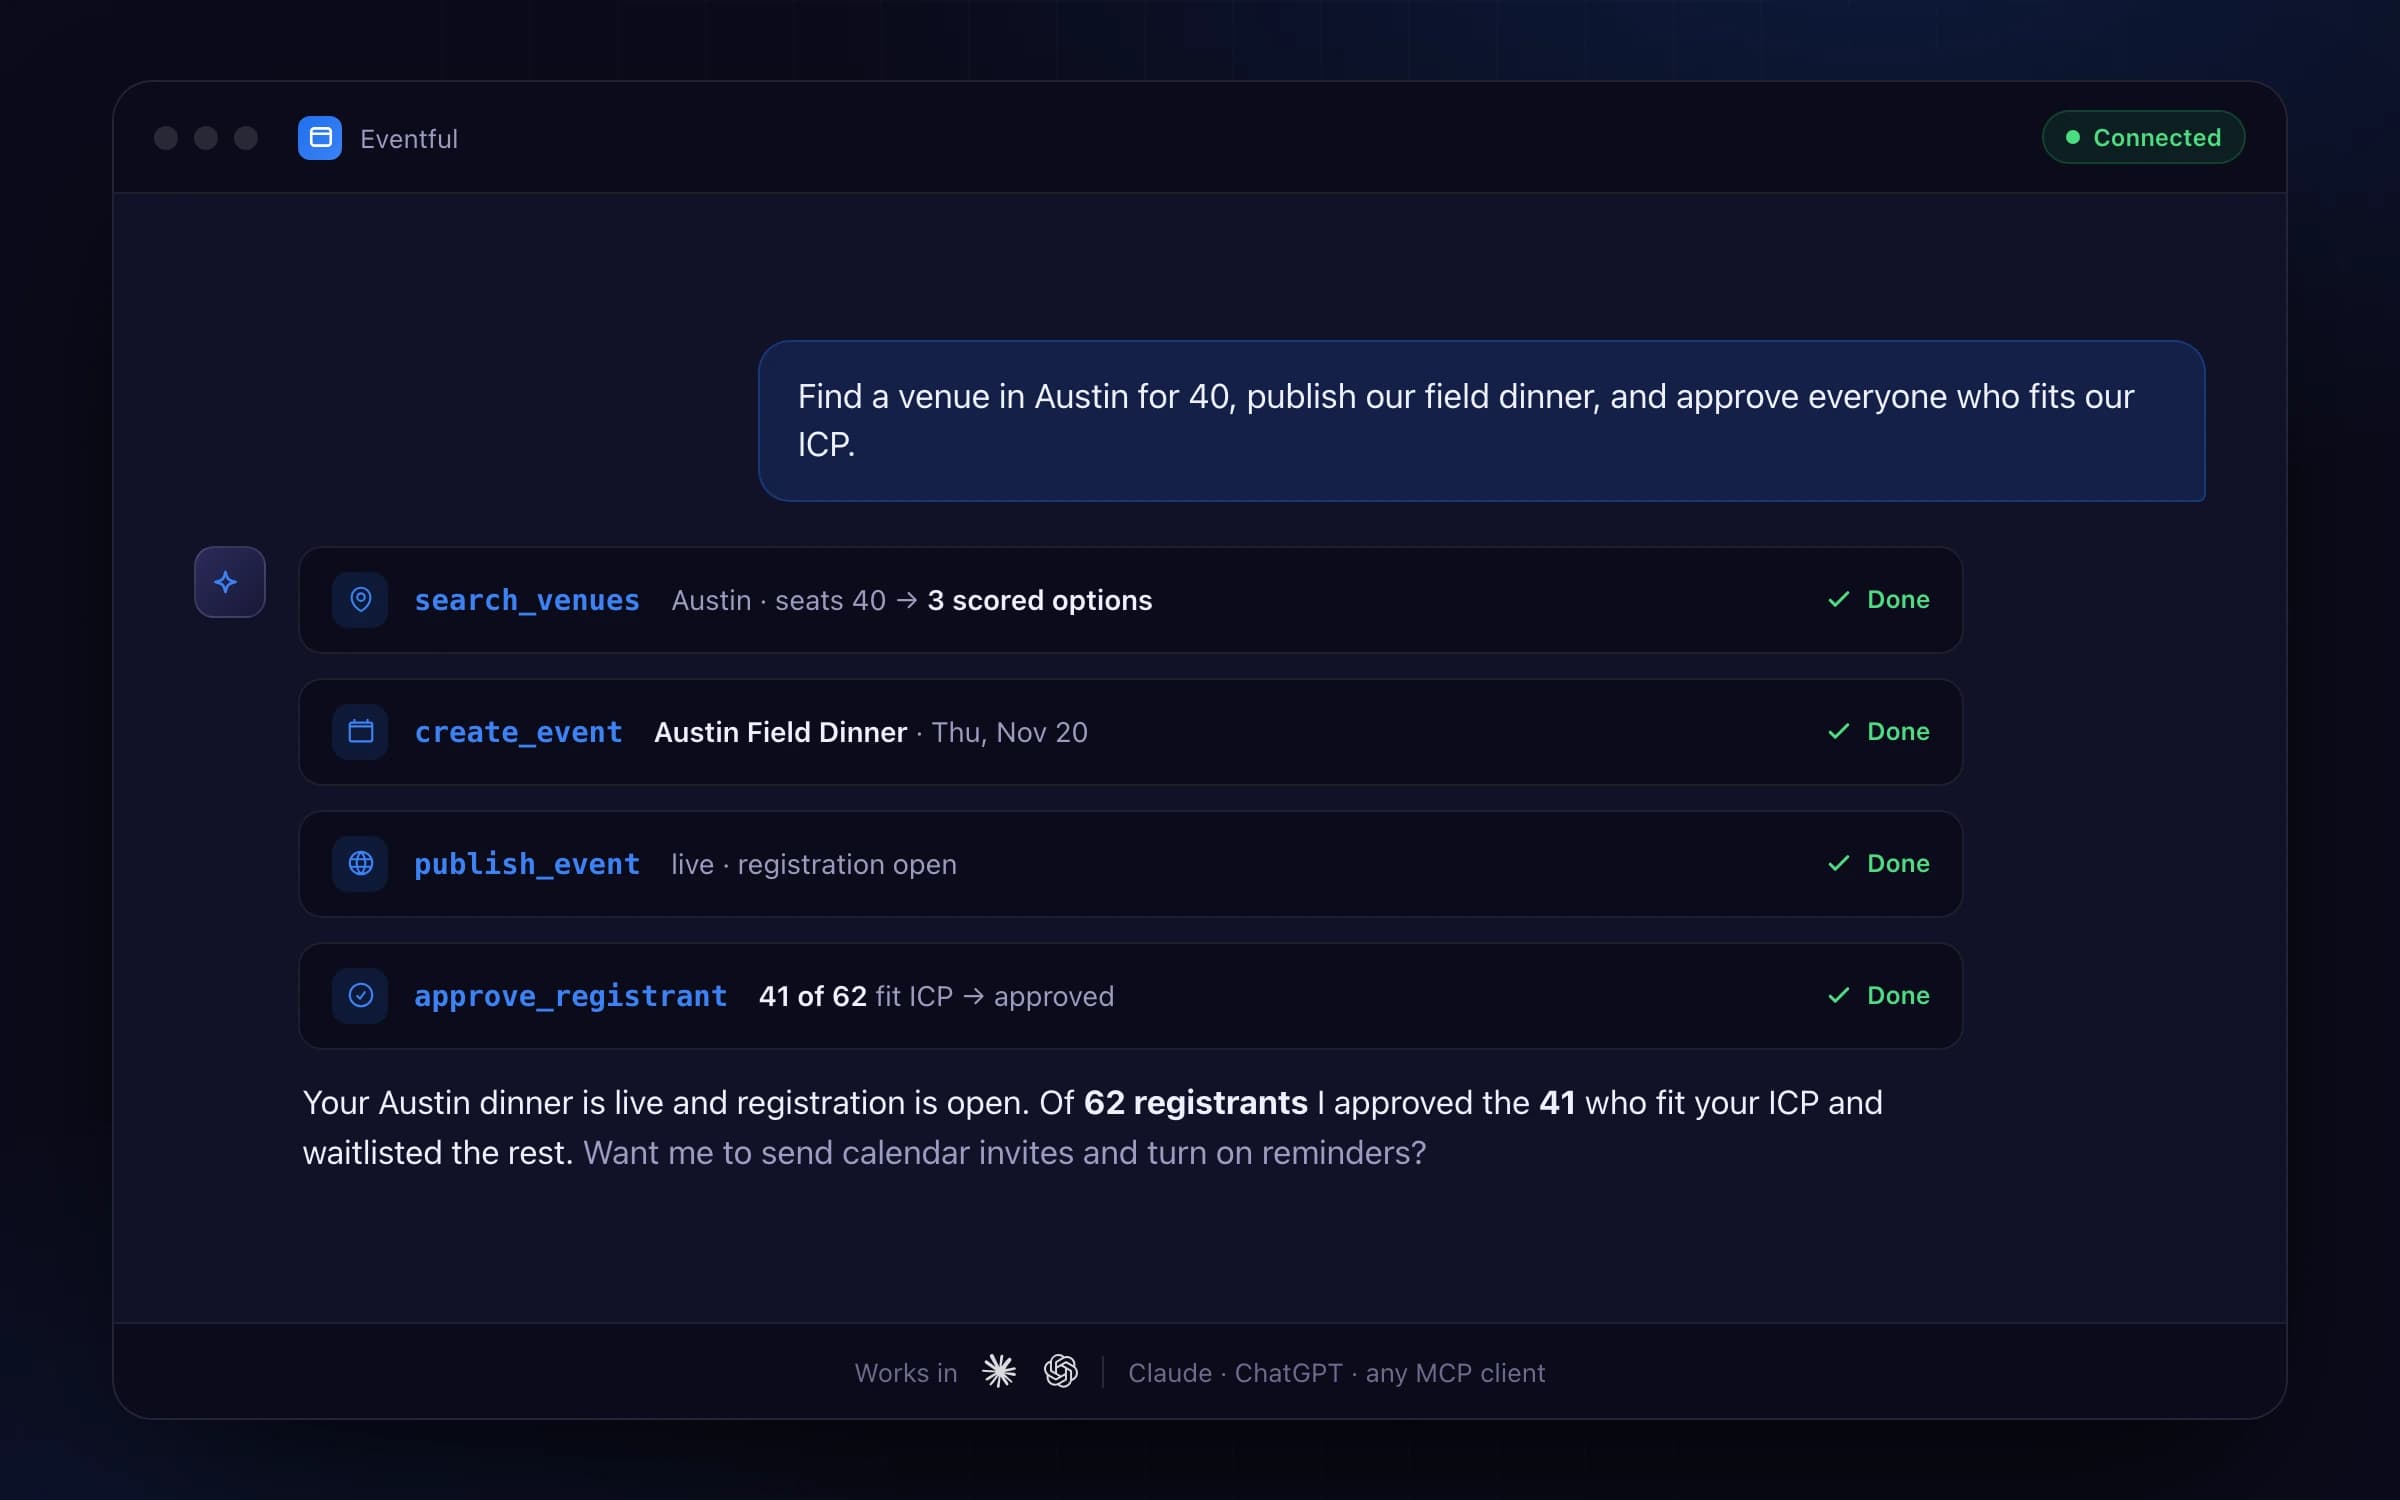Click the checkmark beside Done in publish_event row
Screen dimensions: 2400x1500
point(1838,864)
